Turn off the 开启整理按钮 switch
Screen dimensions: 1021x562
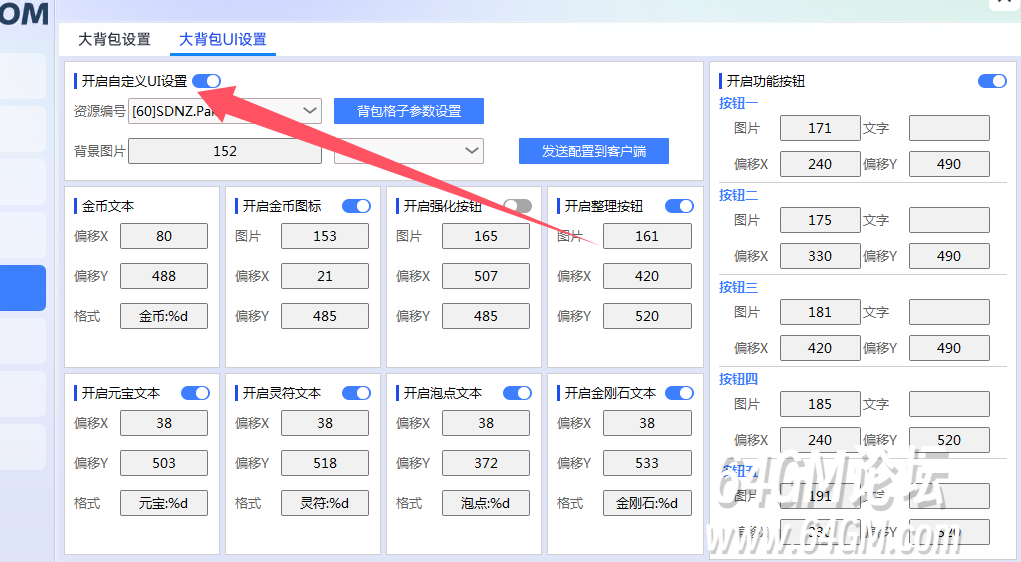click(x=679, y=206)
